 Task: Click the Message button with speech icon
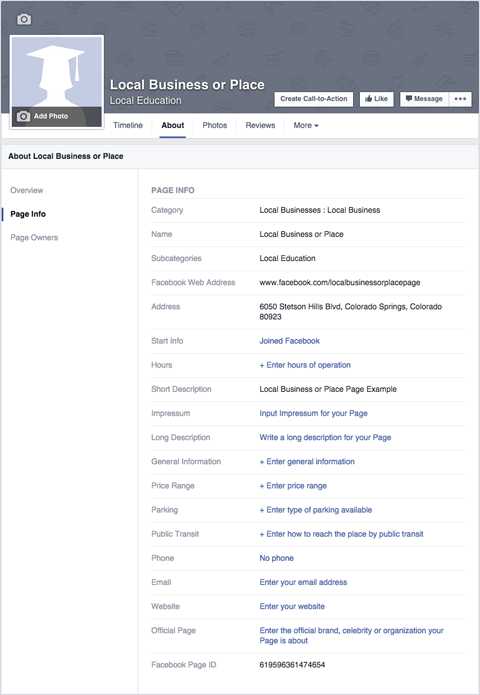424,99
